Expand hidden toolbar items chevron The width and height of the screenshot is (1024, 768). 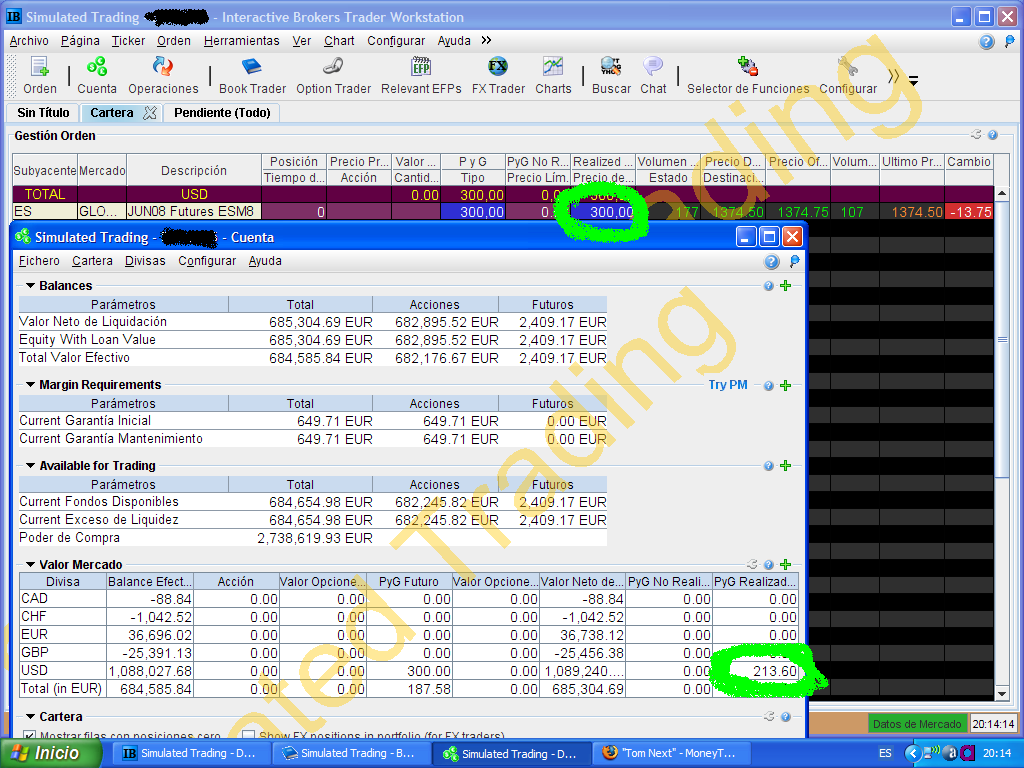pyautogui.click(x=893, y=77)
